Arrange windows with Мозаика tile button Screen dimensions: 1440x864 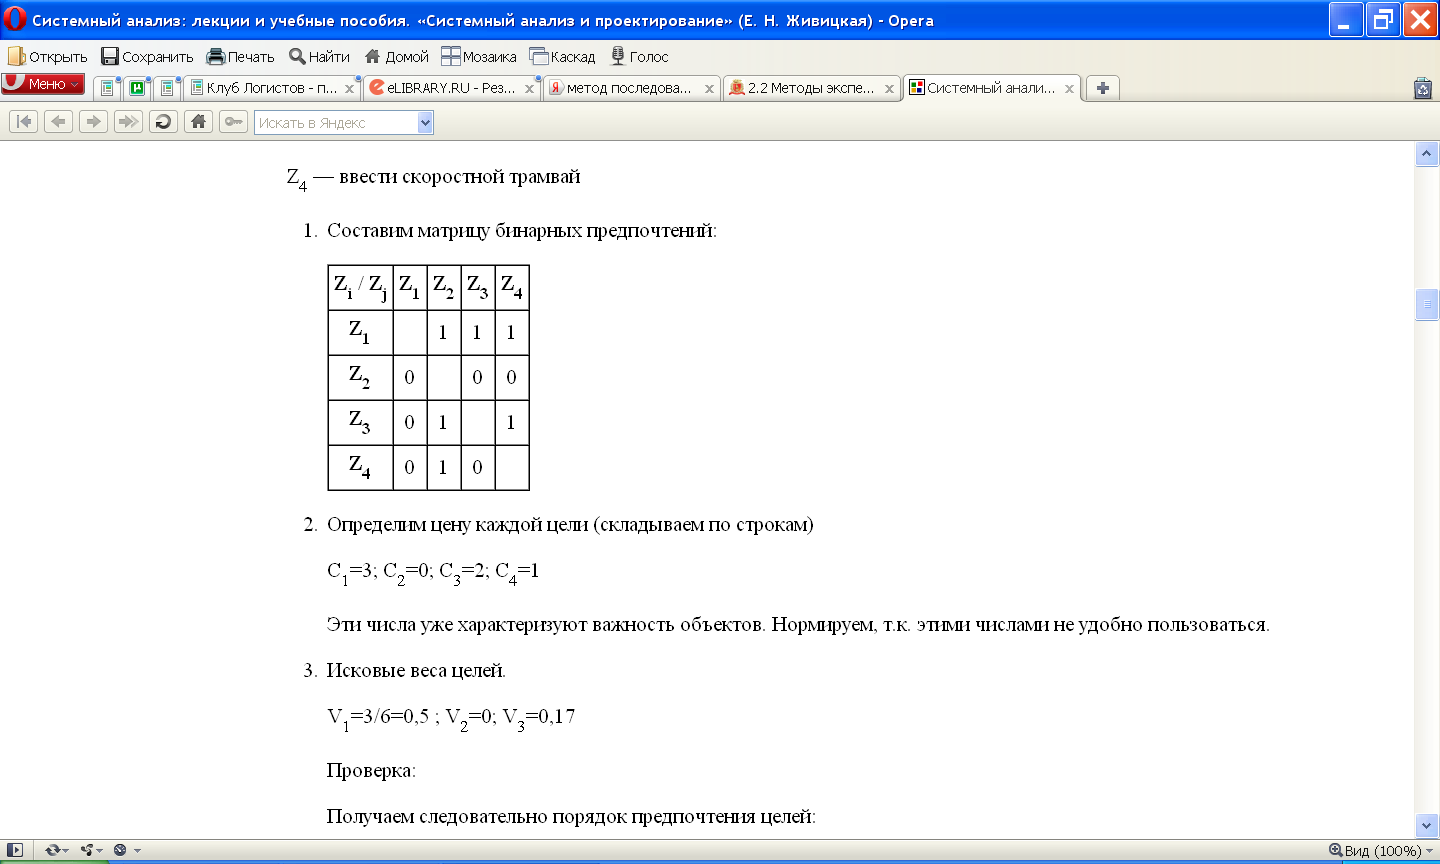(x=479, y=57)
